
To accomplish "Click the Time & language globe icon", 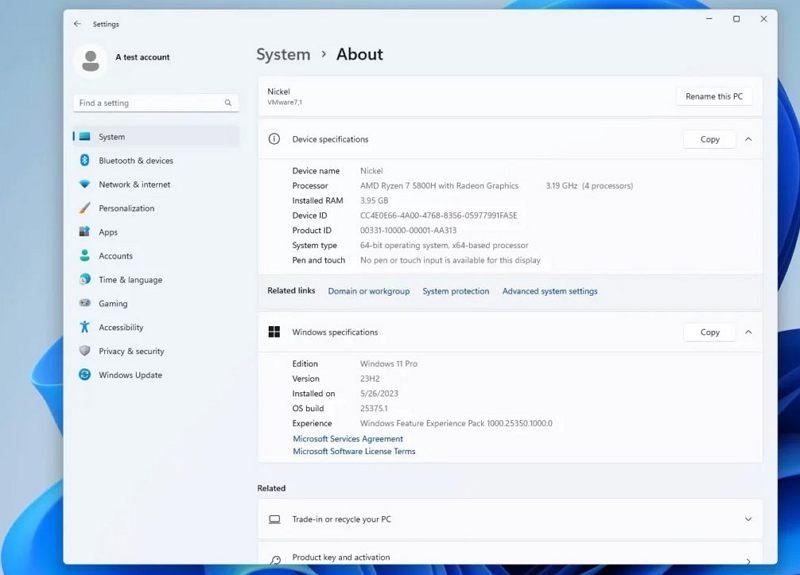I will tap(85, 279).
